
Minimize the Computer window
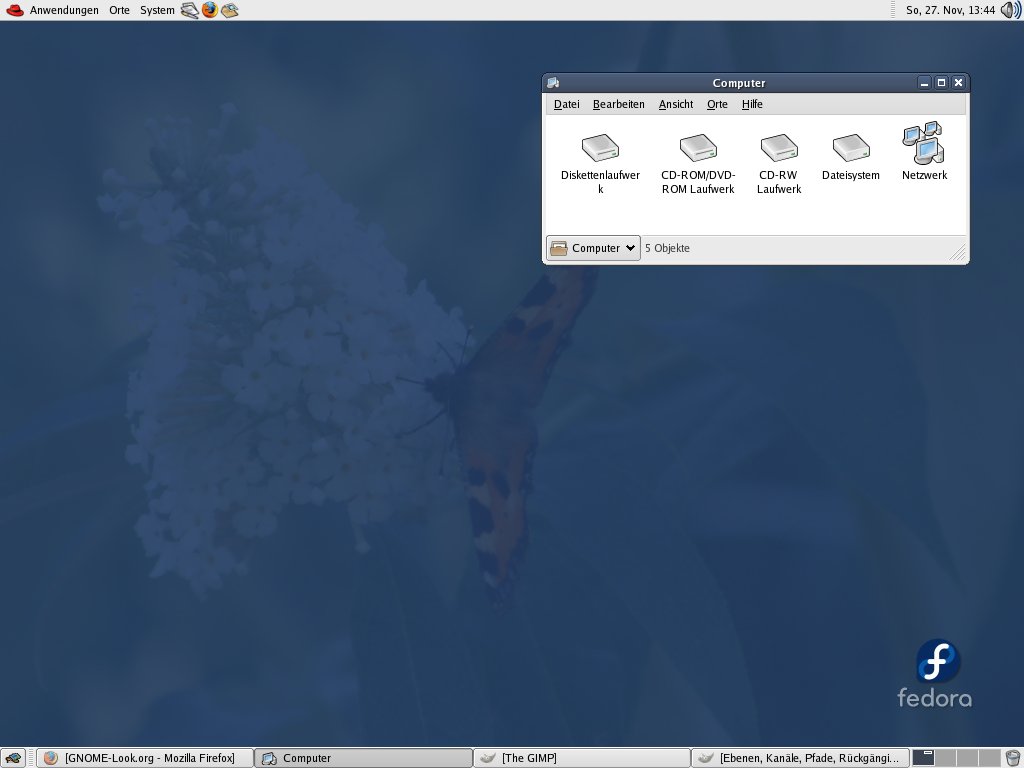pyautogui.click(x=924, y=83)
